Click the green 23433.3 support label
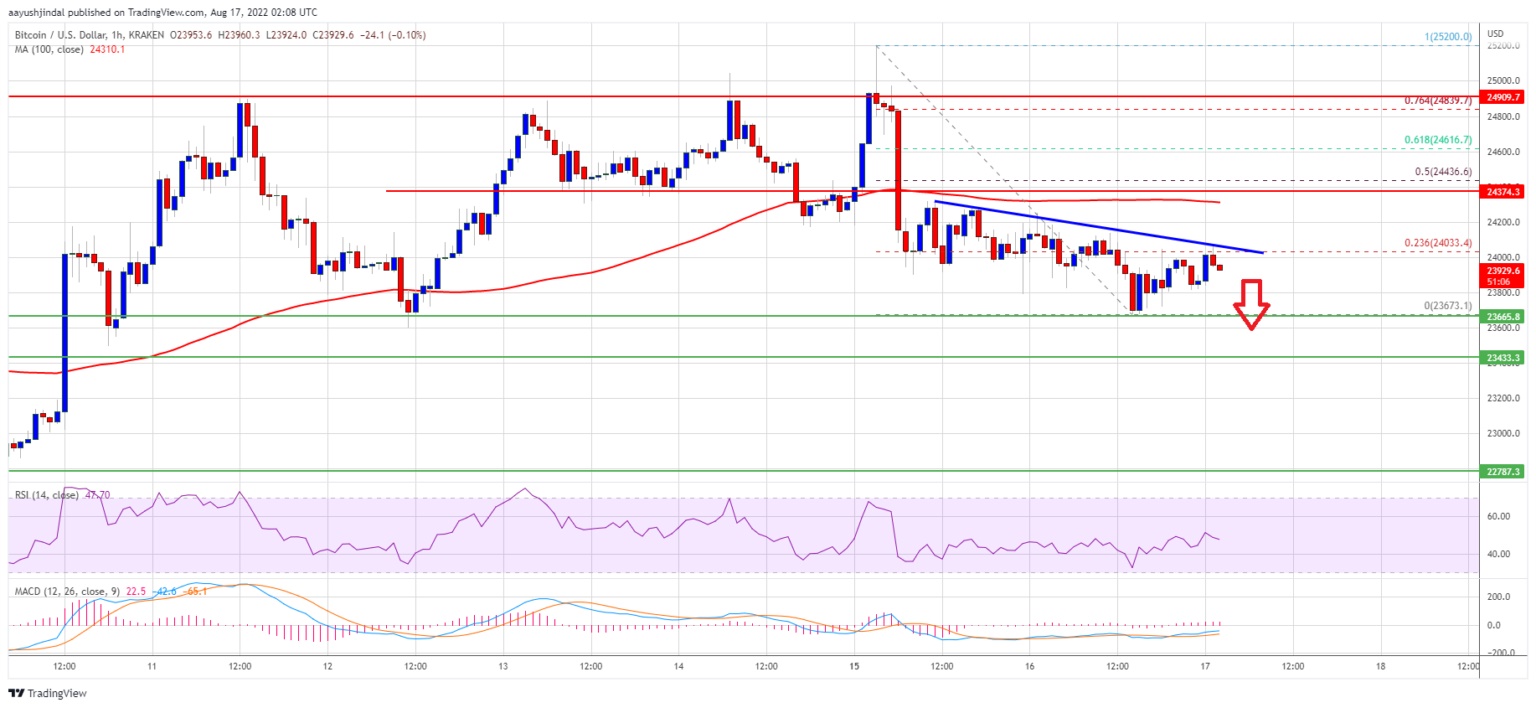Screen dimensions: 1536x708 [1504, 356]
